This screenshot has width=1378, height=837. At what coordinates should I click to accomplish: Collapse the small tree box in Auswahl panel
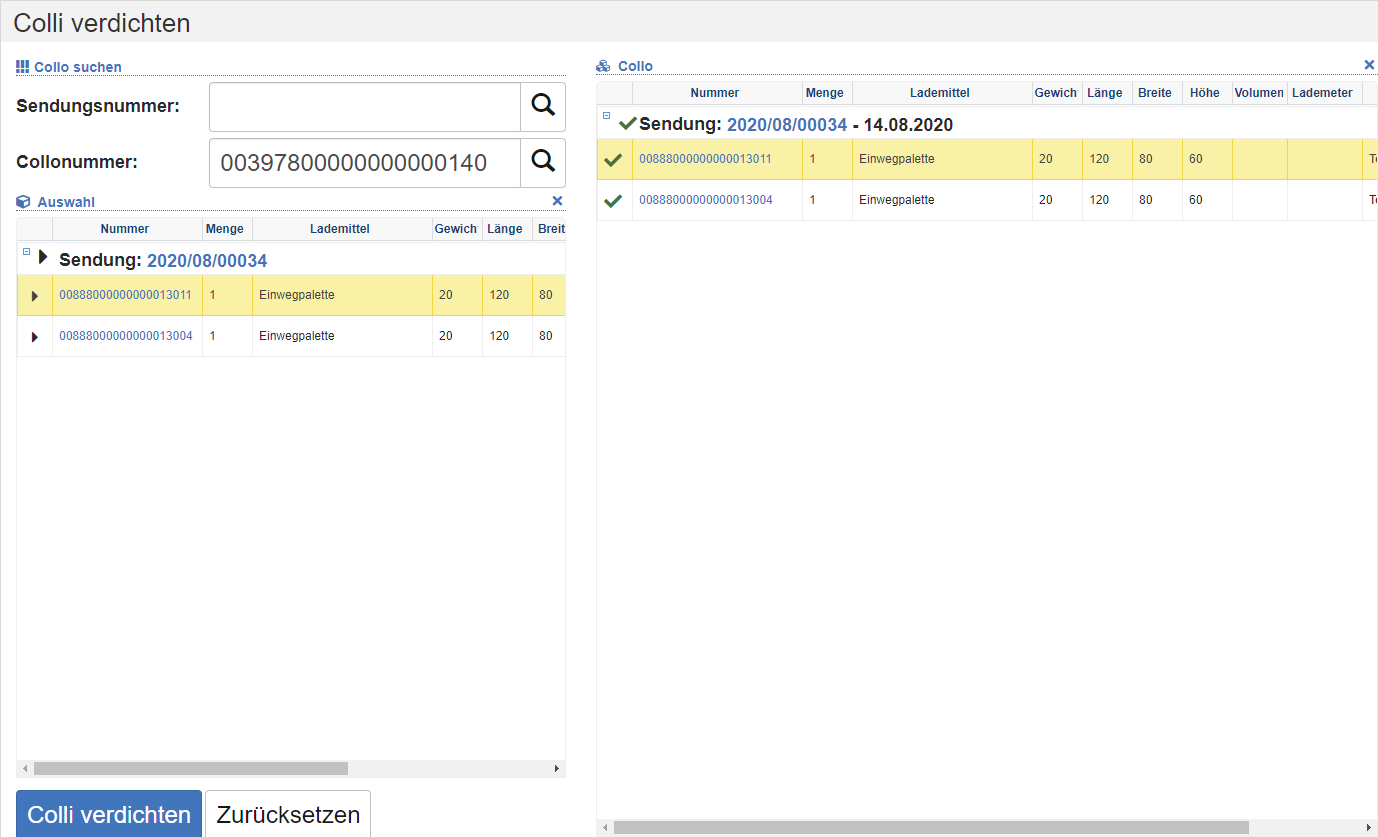click(26, 252)
